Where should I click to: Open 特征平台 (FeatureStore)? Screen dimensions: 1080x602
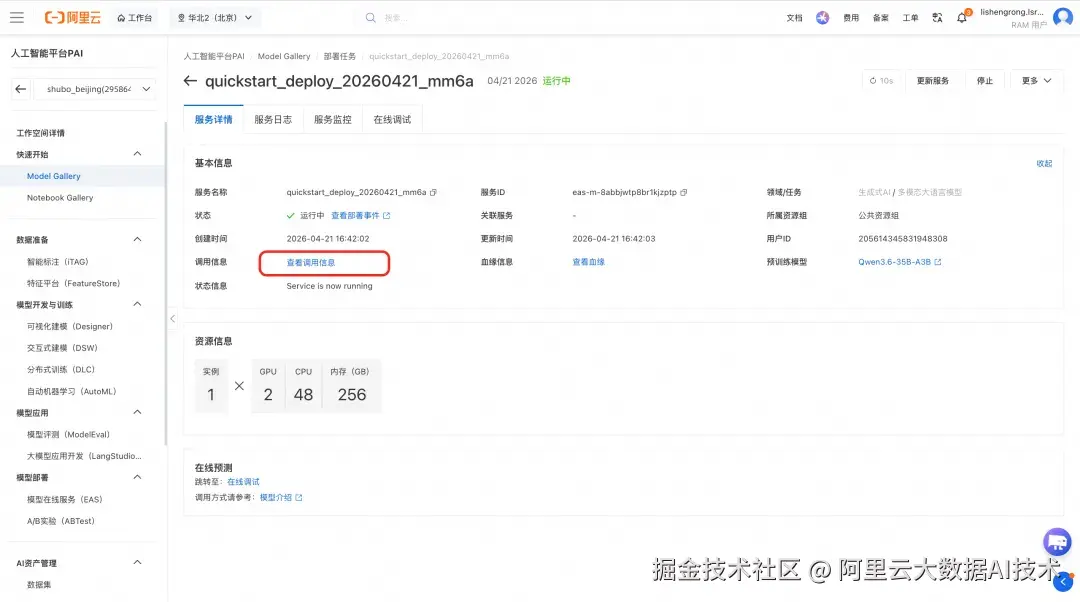click(x=73, y=283)
